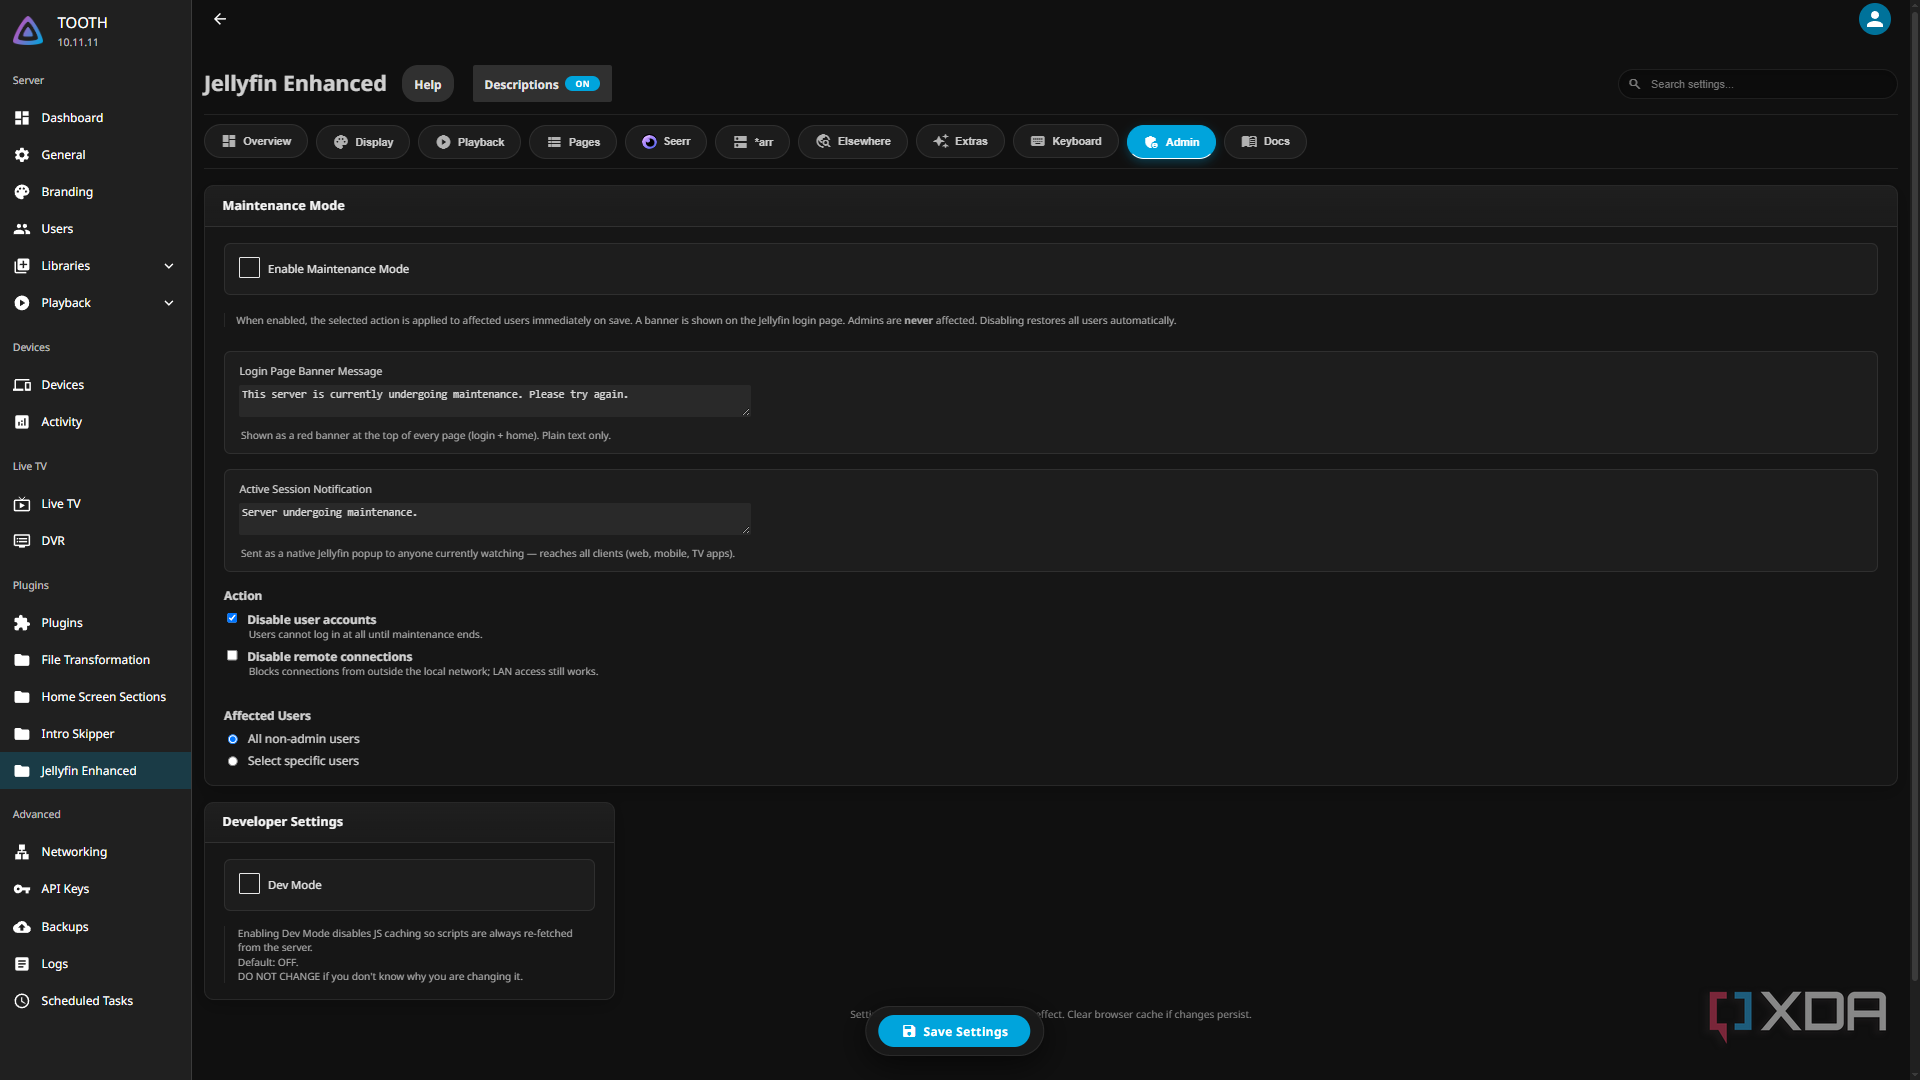Viewport: 1920px width, 1080px height.
Task: Select All non-admin users radio
Action: pos(233,739)
